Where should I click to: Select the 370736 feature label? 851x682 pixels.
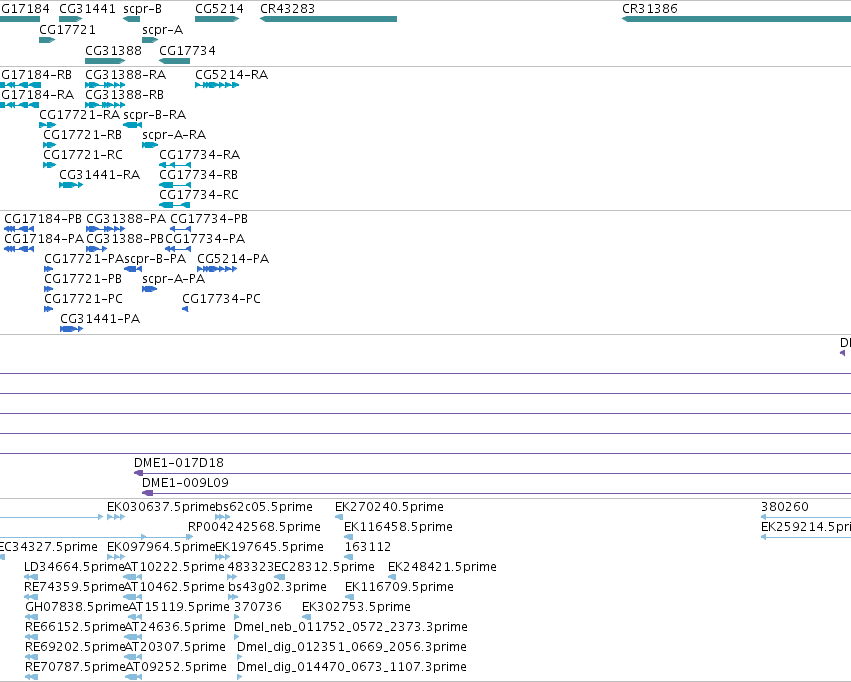tap(258, 607)
